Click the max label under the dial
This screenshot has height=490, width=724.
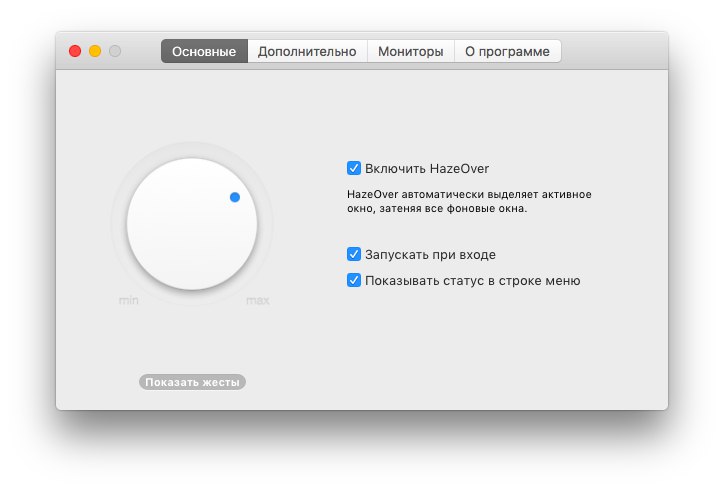(258, 301)
